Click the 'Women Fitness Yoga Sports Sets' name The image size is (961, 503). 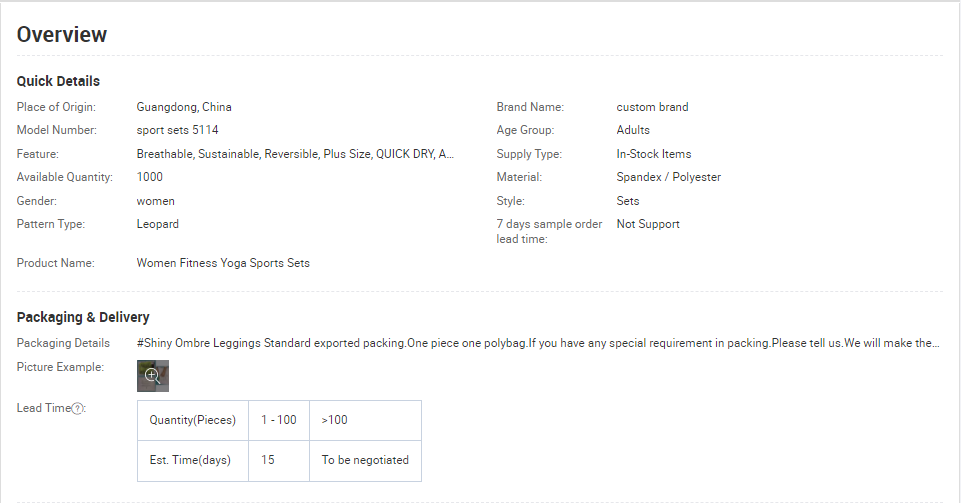pyautogui.click(x=223, y=263)
